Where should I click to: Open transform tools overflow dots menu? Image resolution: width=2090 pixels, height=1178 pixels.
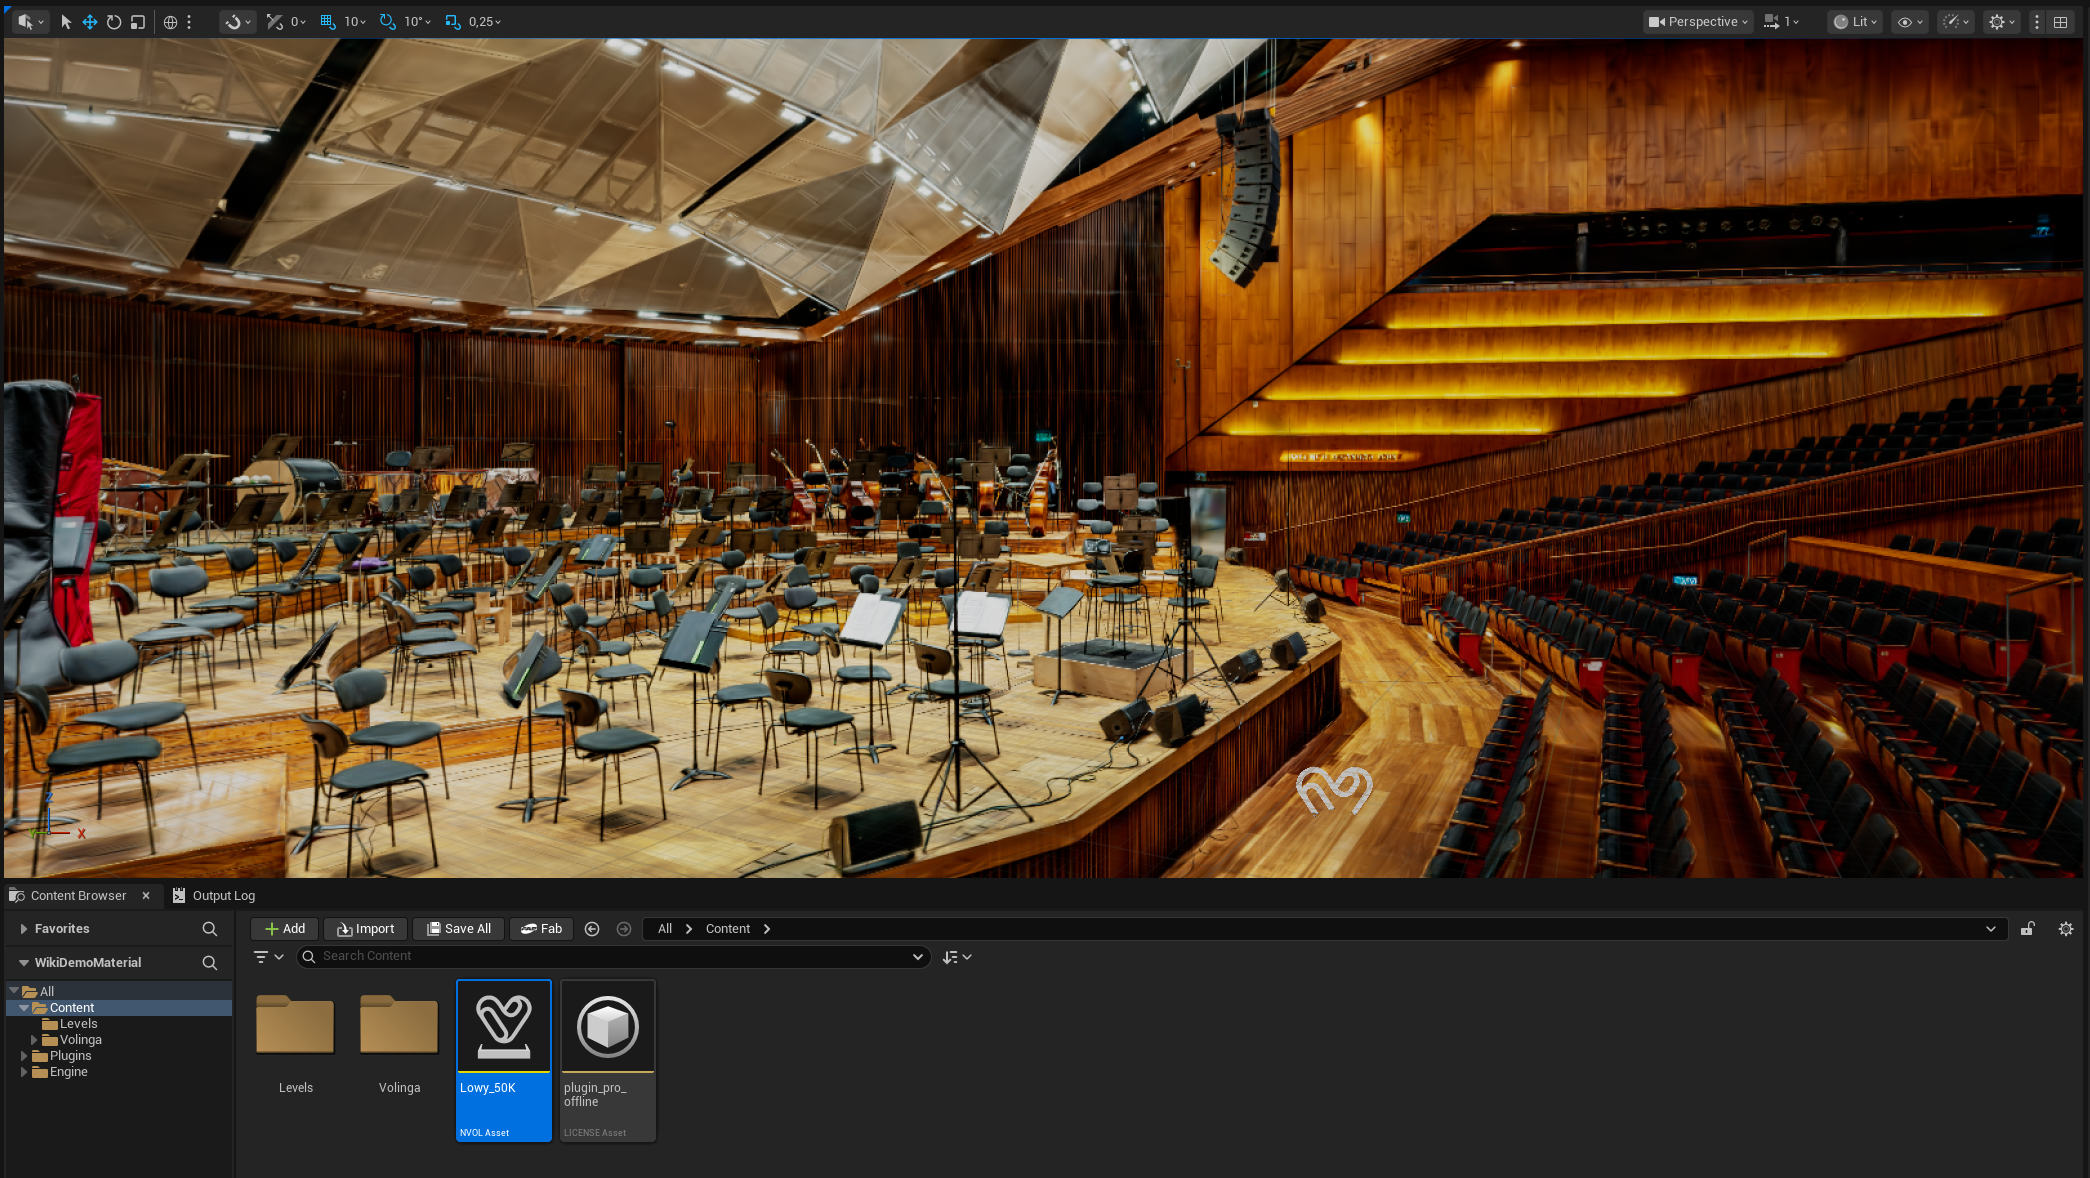[x=189, y=22]
